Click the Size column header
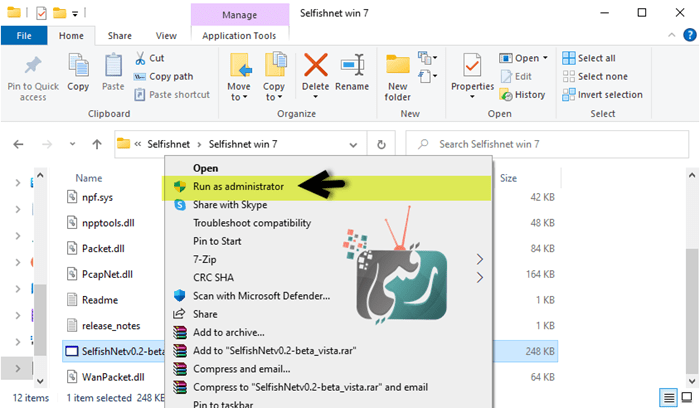This screenshot has width=700, height=408. coord(508,178)
